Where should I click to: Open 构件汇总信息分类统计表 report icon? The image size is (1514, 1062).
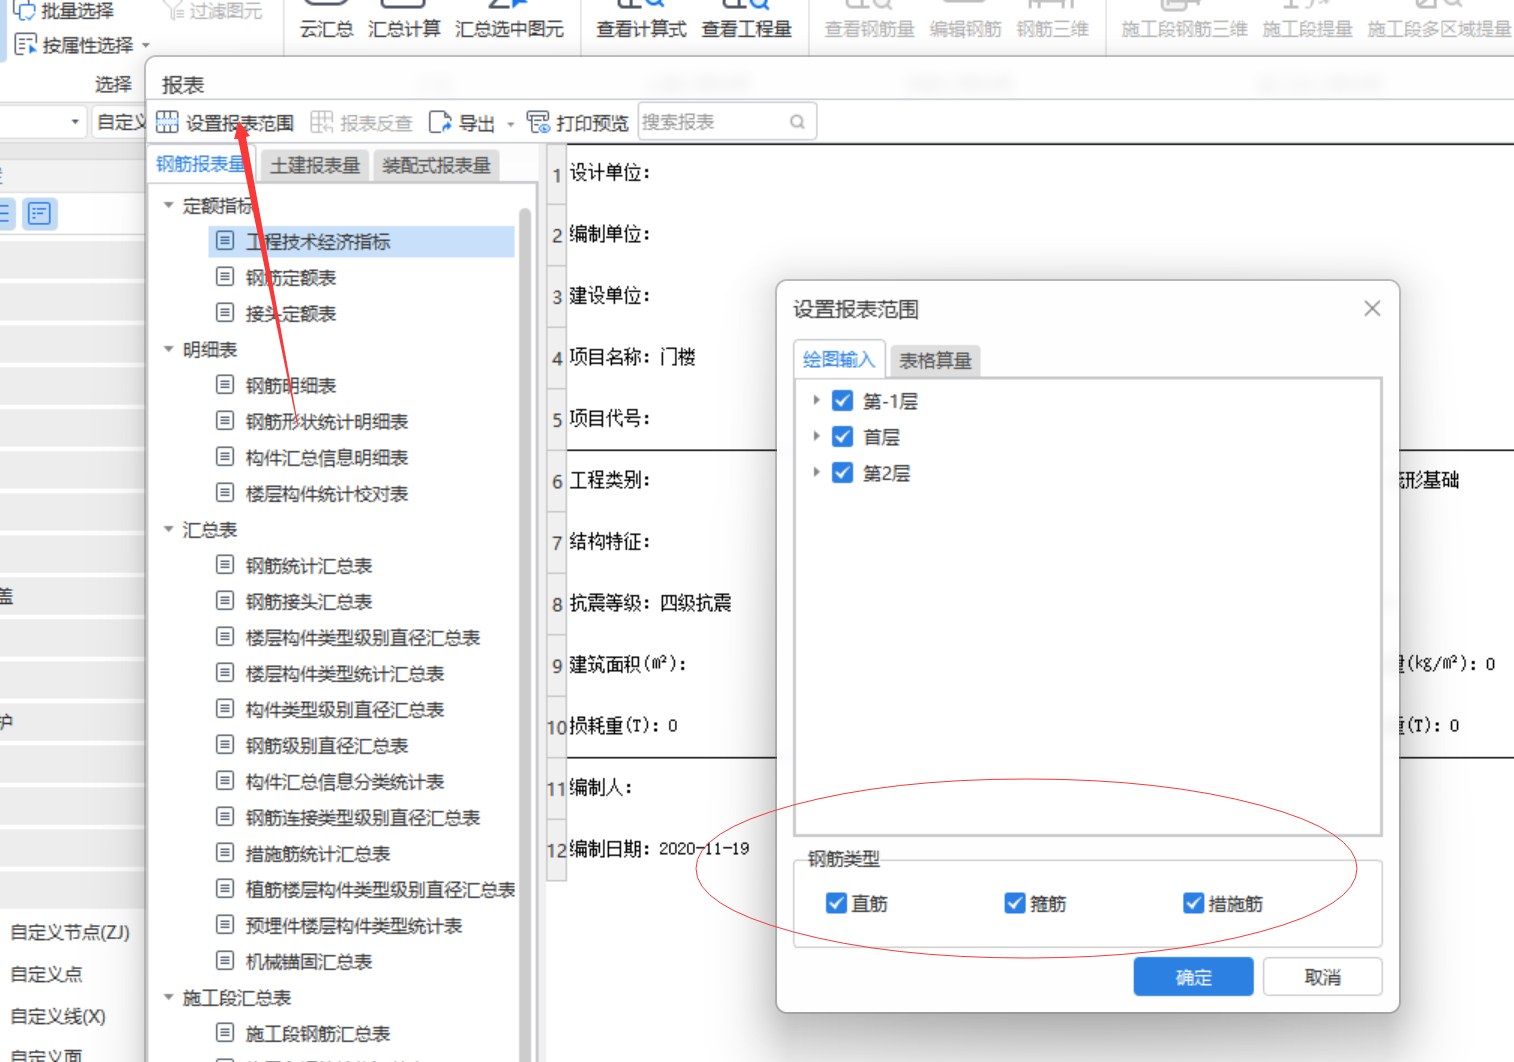225,780
